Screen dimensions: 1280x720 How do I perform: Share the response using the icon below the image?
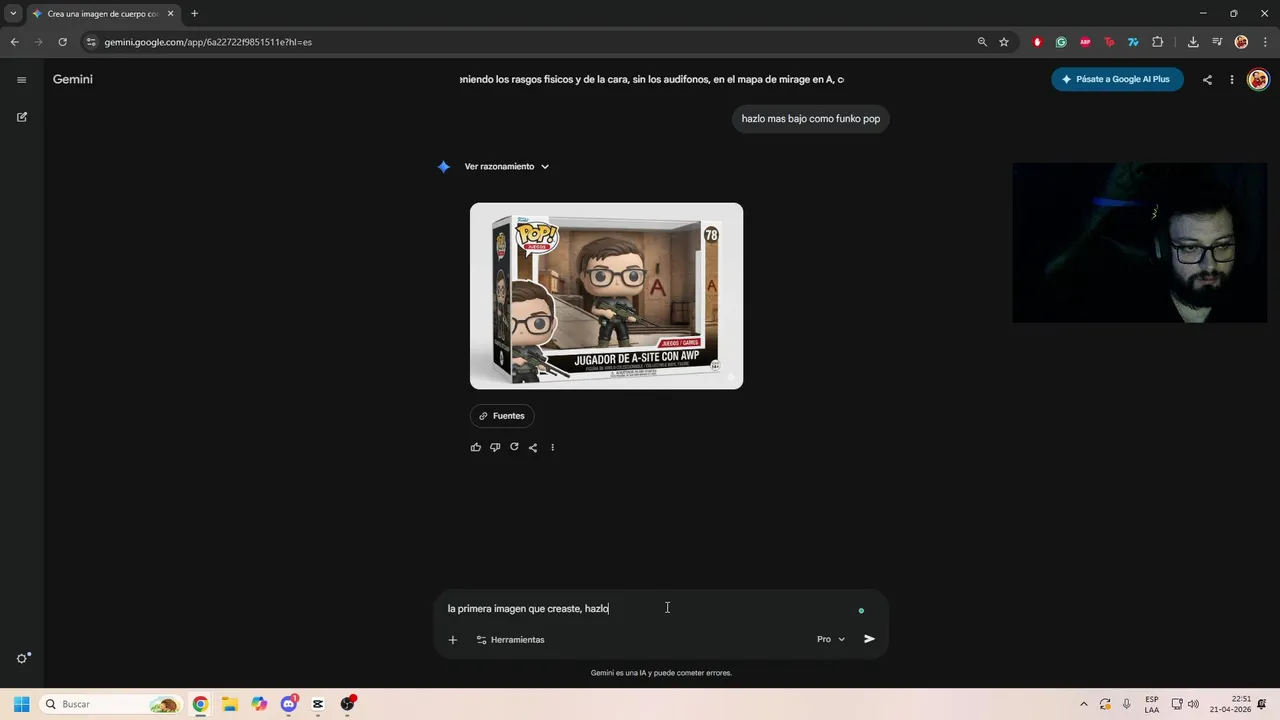533,447
